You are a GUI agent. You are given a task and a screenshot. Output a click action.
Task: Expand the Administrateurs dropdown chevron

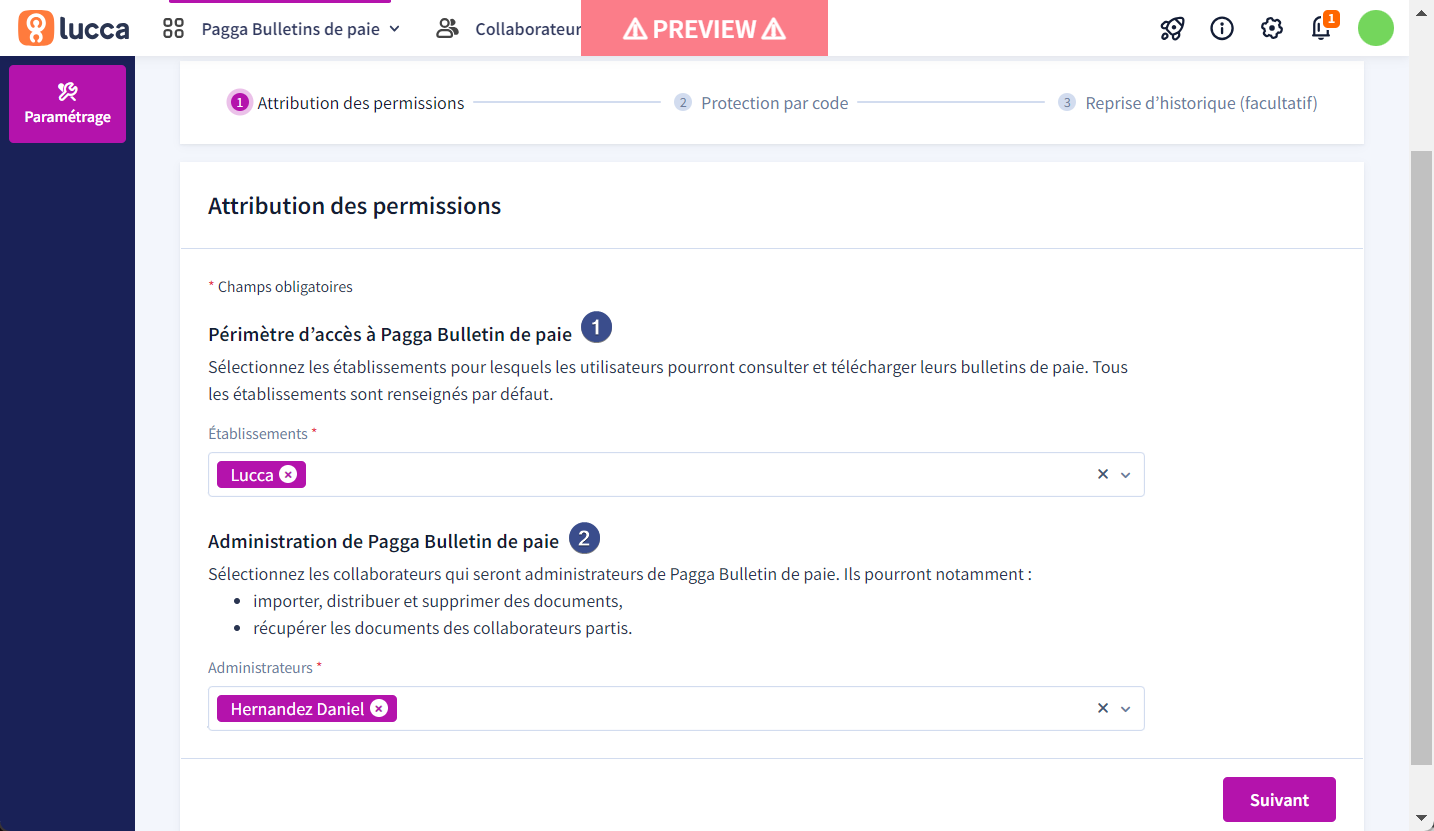click(x=1126, y=709)
